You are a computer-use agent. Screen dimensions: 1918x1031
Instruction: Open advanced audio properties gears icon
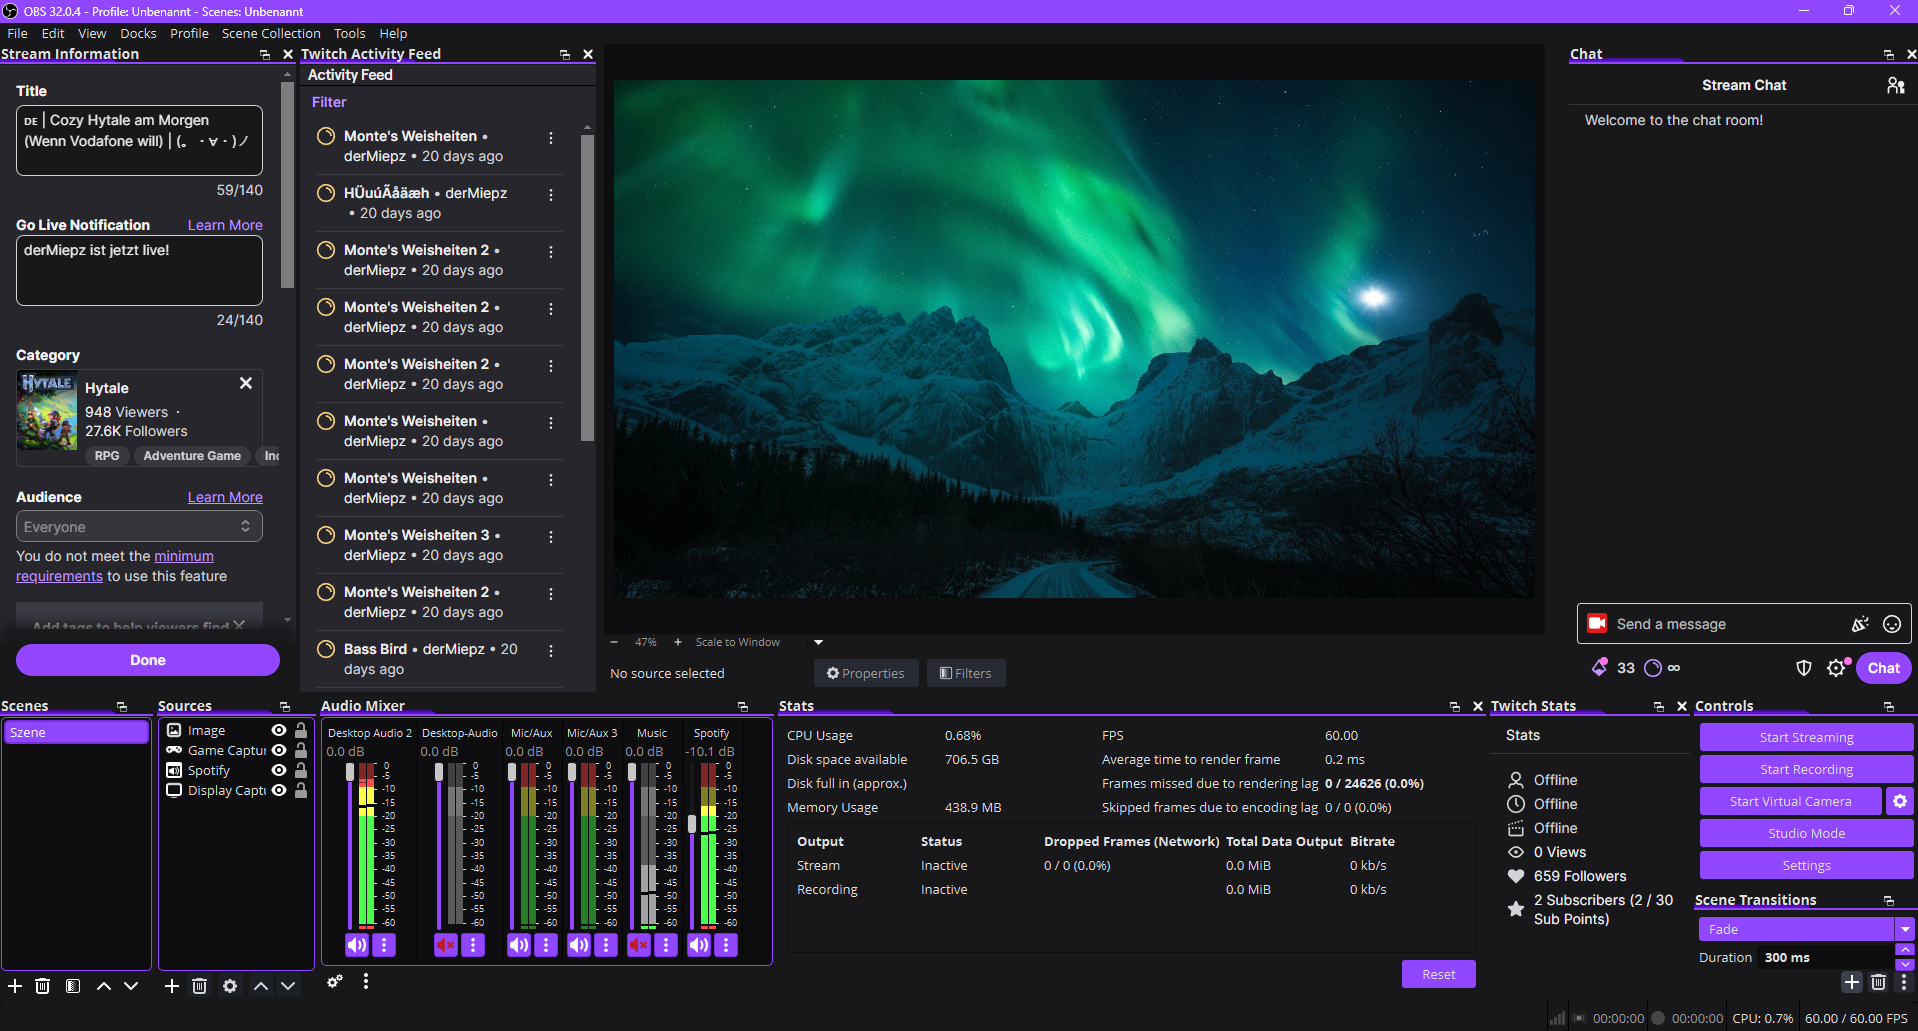click(x=335, y=982)
